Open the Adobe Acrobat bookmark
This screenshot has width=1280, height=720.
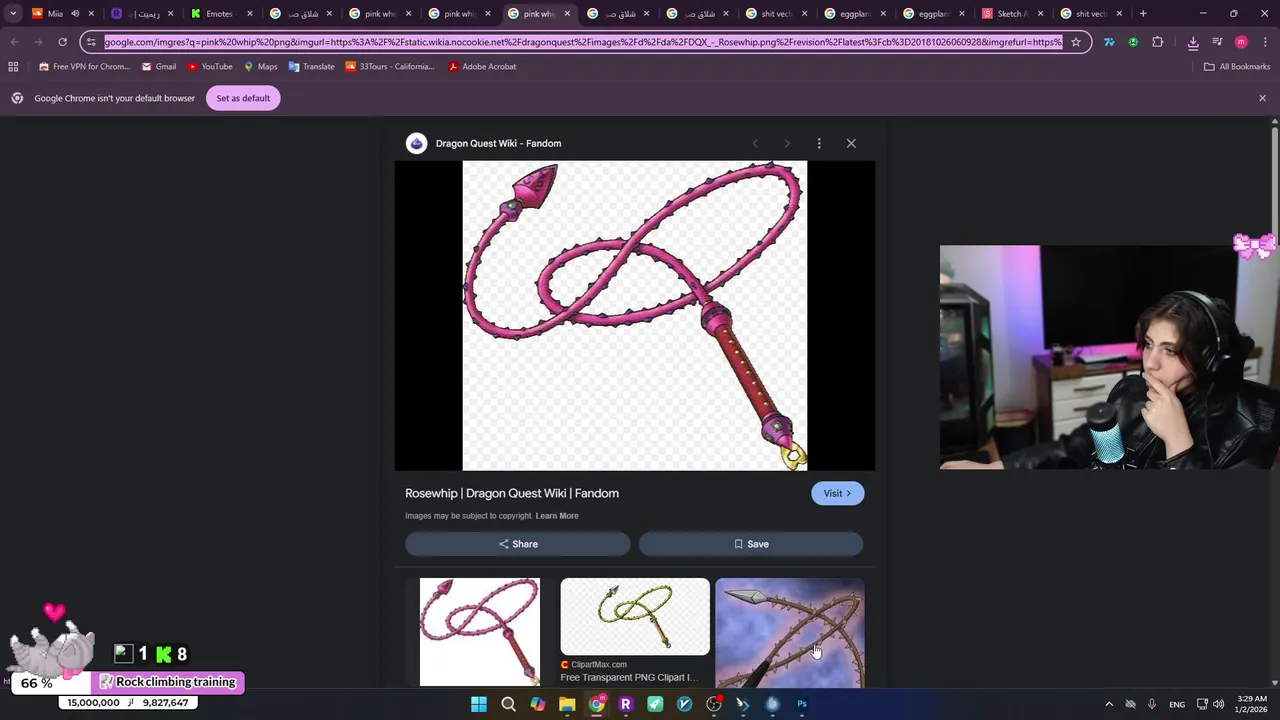pos(482,66)
